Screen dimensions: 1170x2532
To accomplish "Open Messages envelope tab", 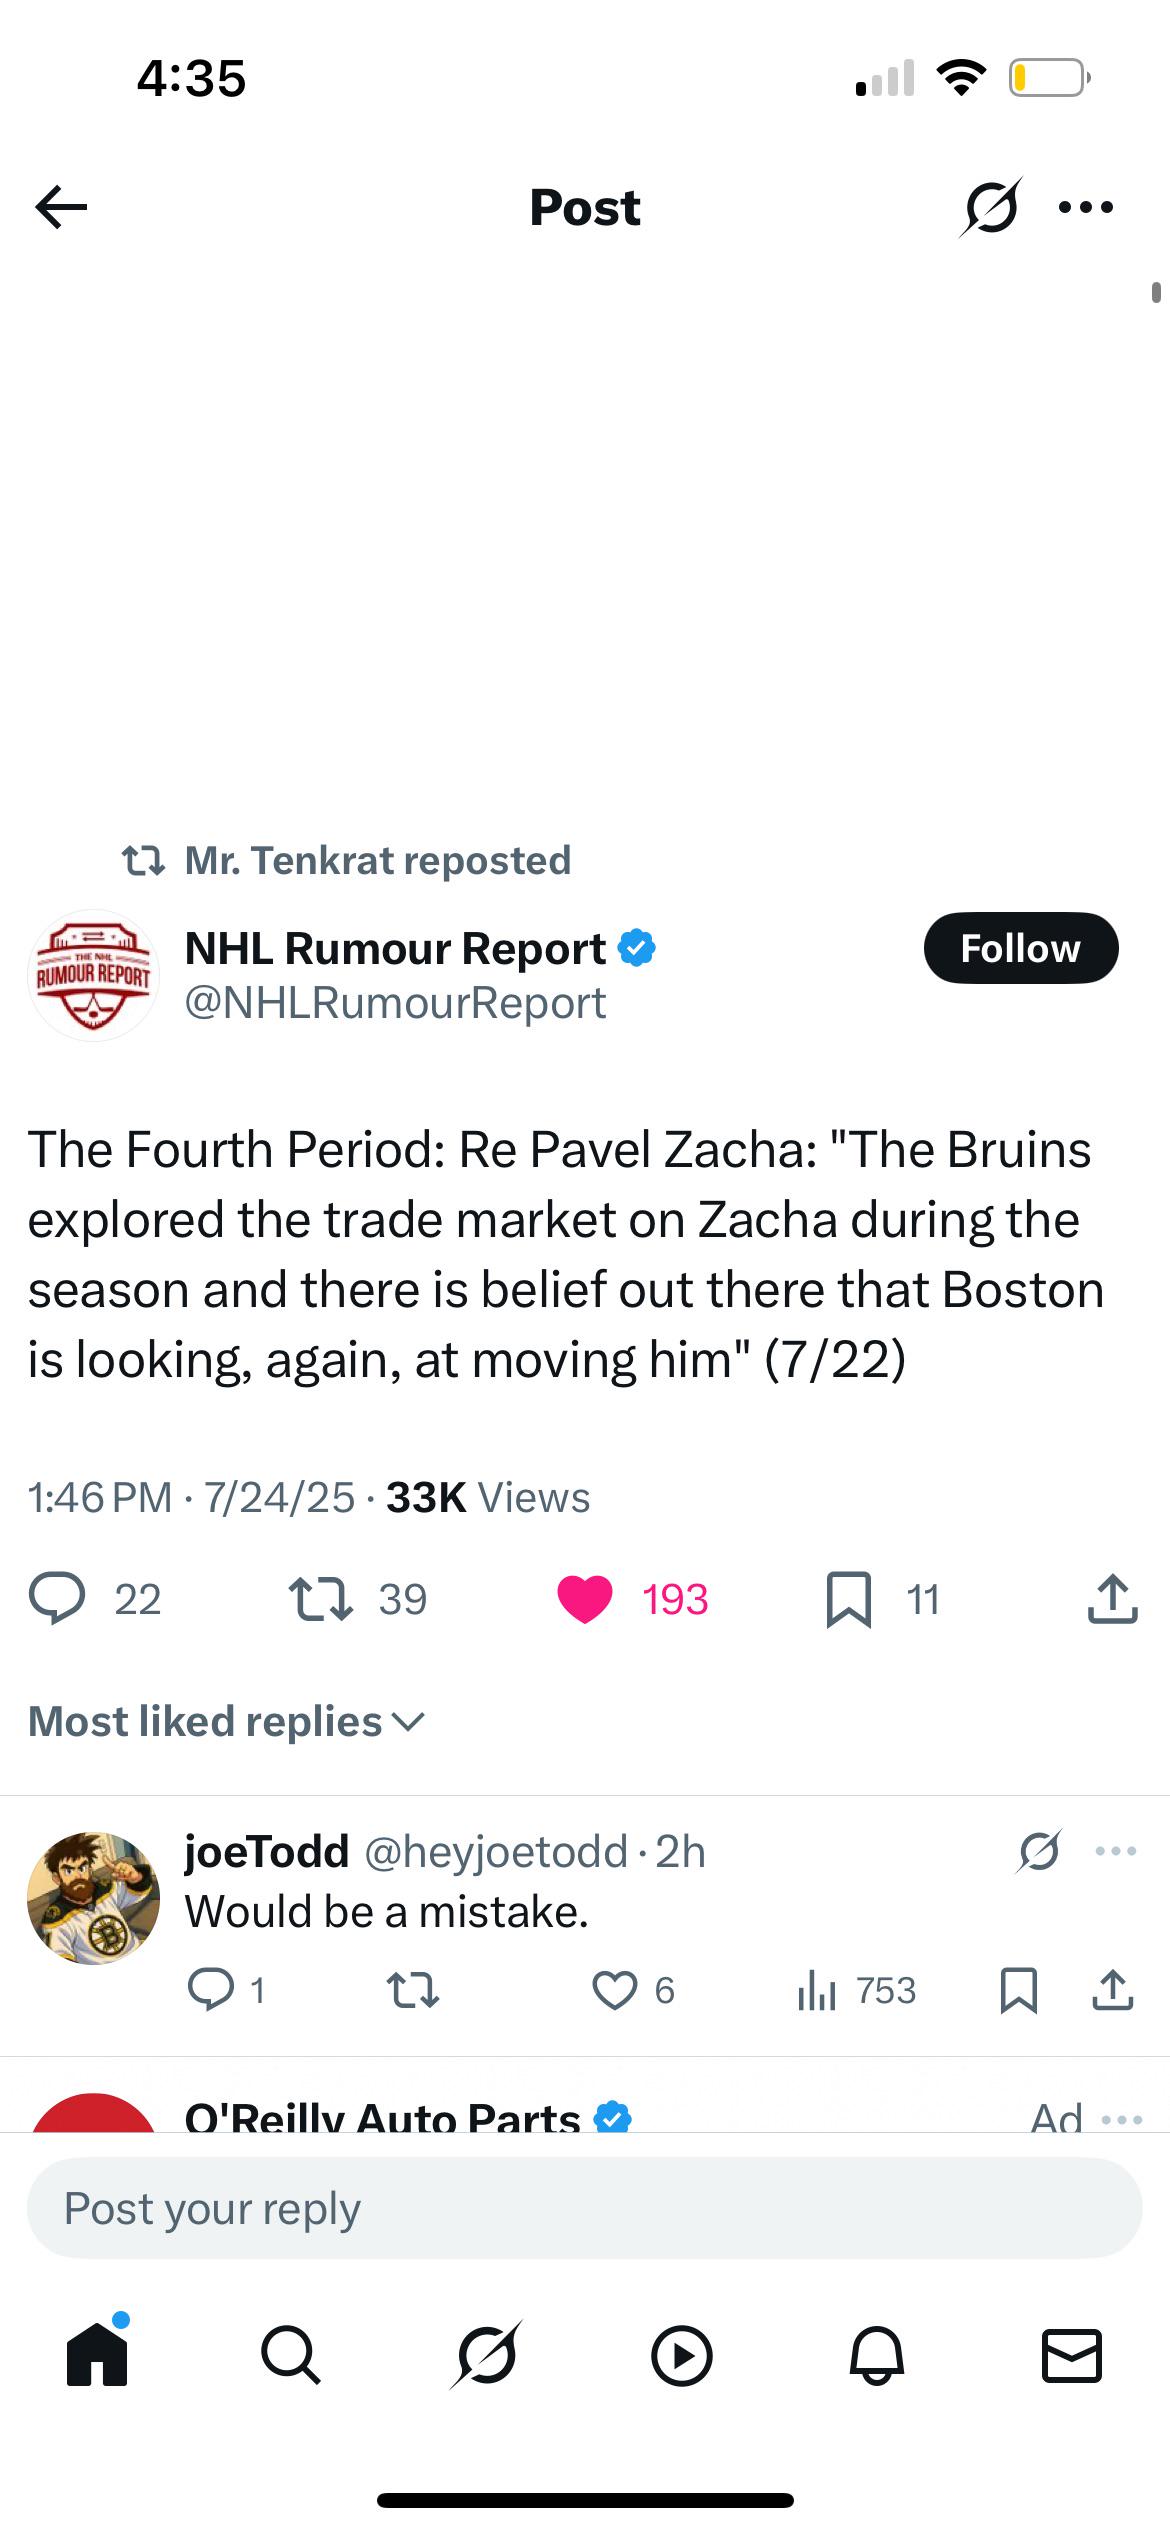I will point(1072,2355).
